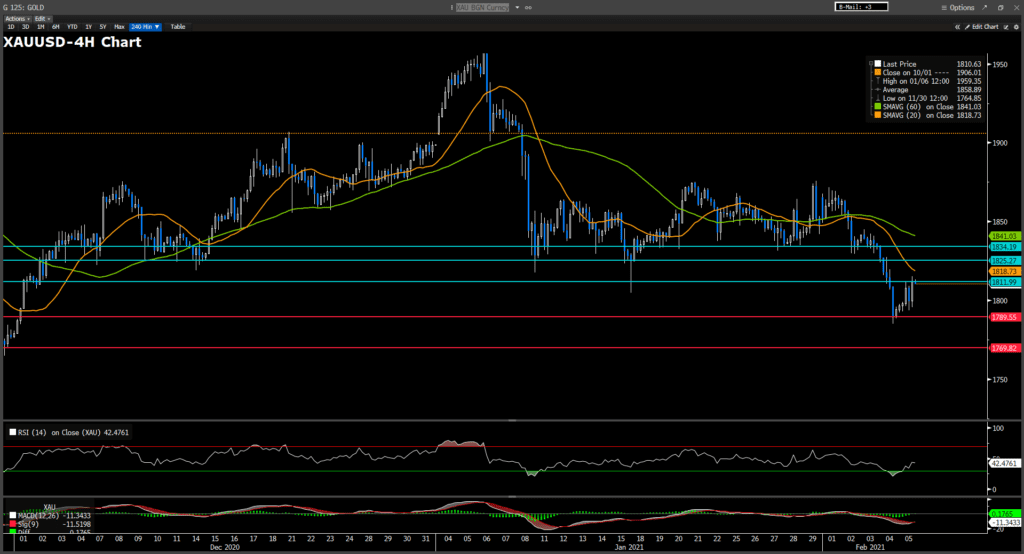The image size is (1024, 554).
Task: Click the drag handle left of XAU BGN Curncy
Action: (x=451, y=8)
